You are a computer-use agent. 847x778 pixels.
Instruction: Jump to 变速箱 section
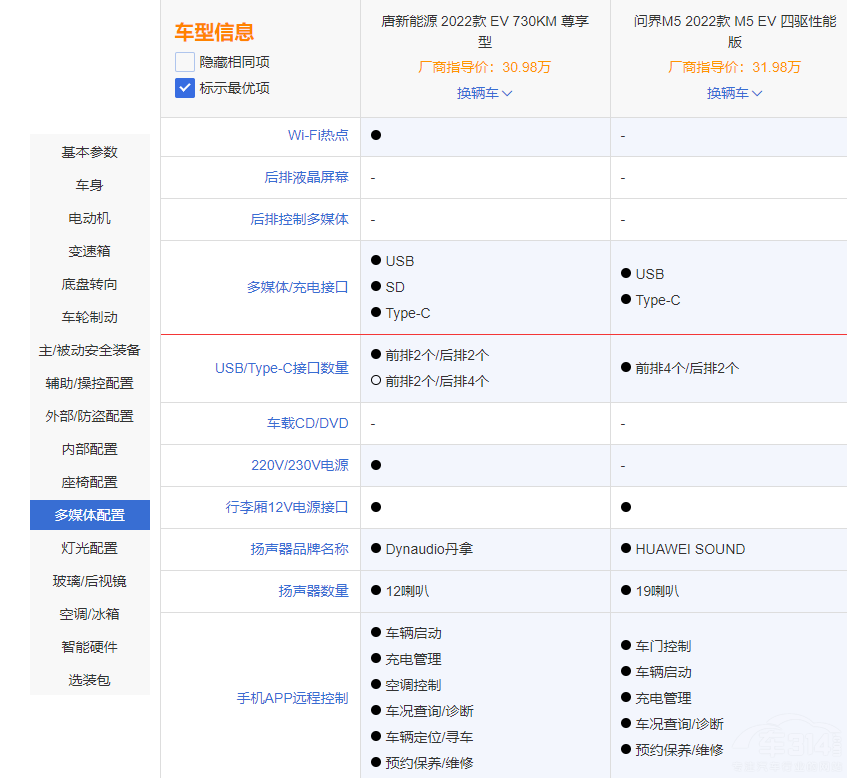(x=90, y=251)
